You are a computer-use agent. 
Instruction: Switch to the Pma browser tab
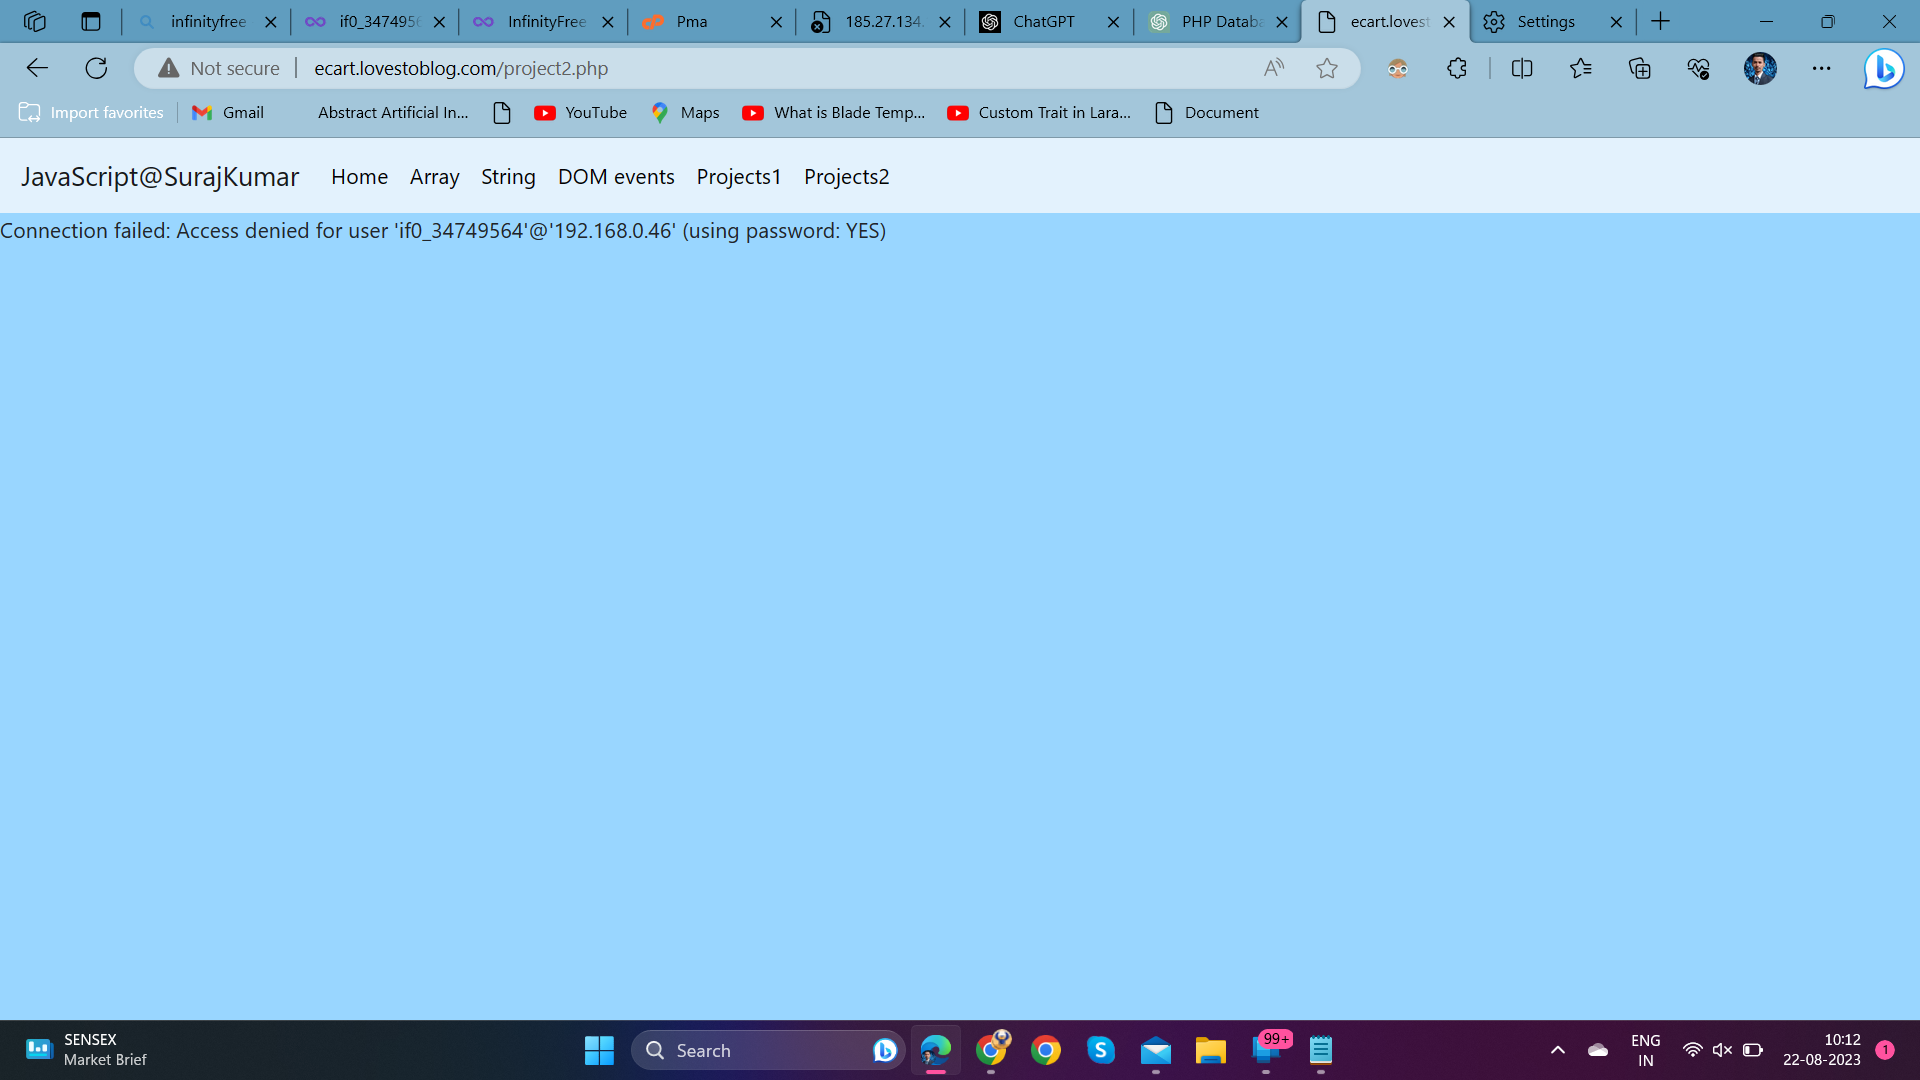692,21
